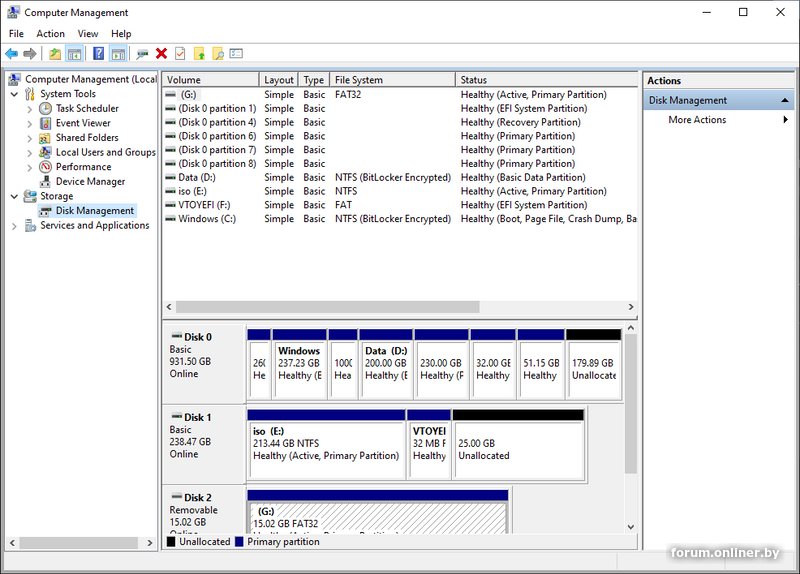Image resolution: width=800 pixels, height=574 pixels.
Task: Select Disk Management in the tree
Action: (94, 210)
